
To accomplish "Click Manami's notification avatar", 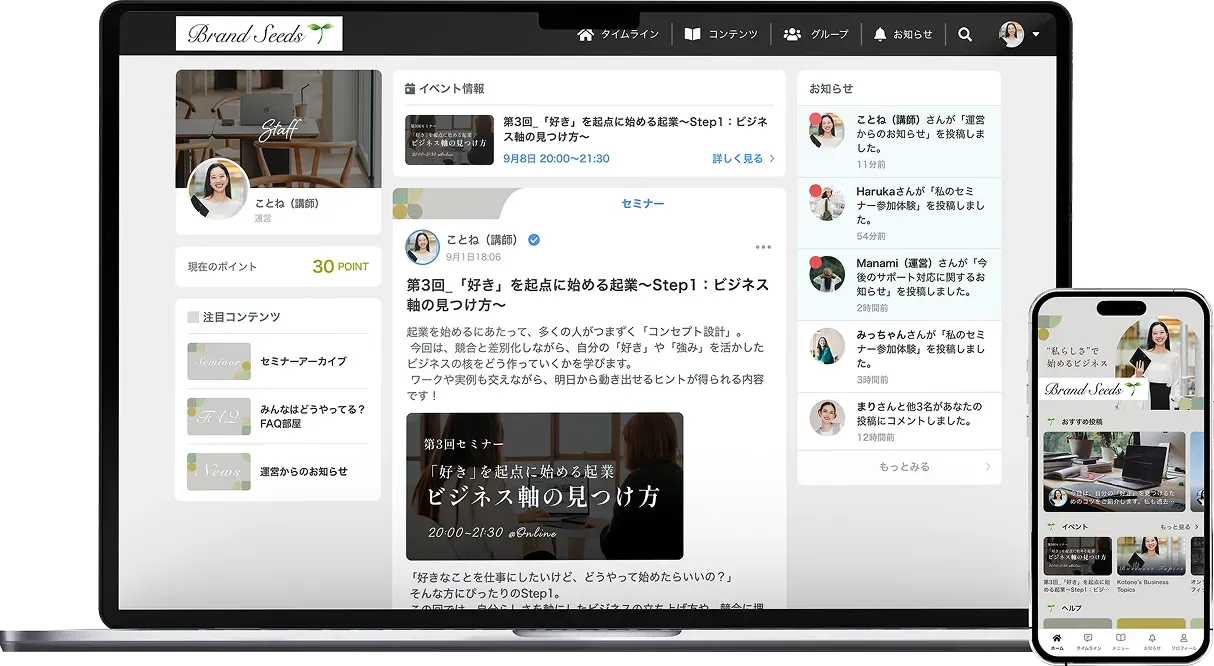I will (x=827, y=274).
